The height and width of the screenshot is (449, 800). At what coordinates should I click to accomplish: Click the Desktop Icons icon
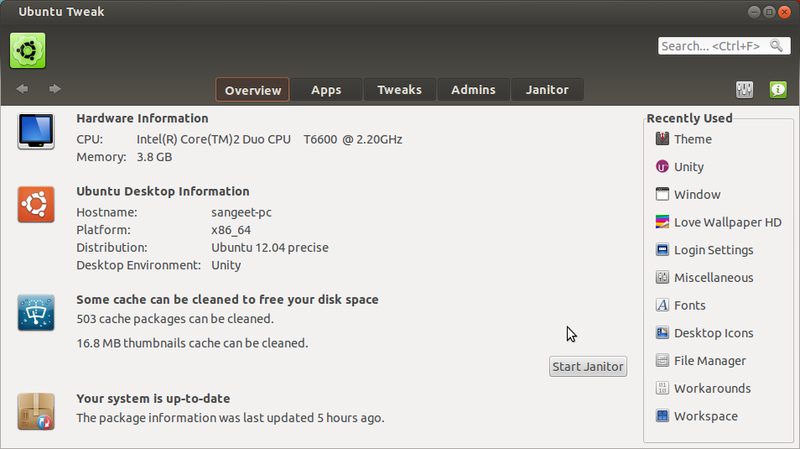662,333
